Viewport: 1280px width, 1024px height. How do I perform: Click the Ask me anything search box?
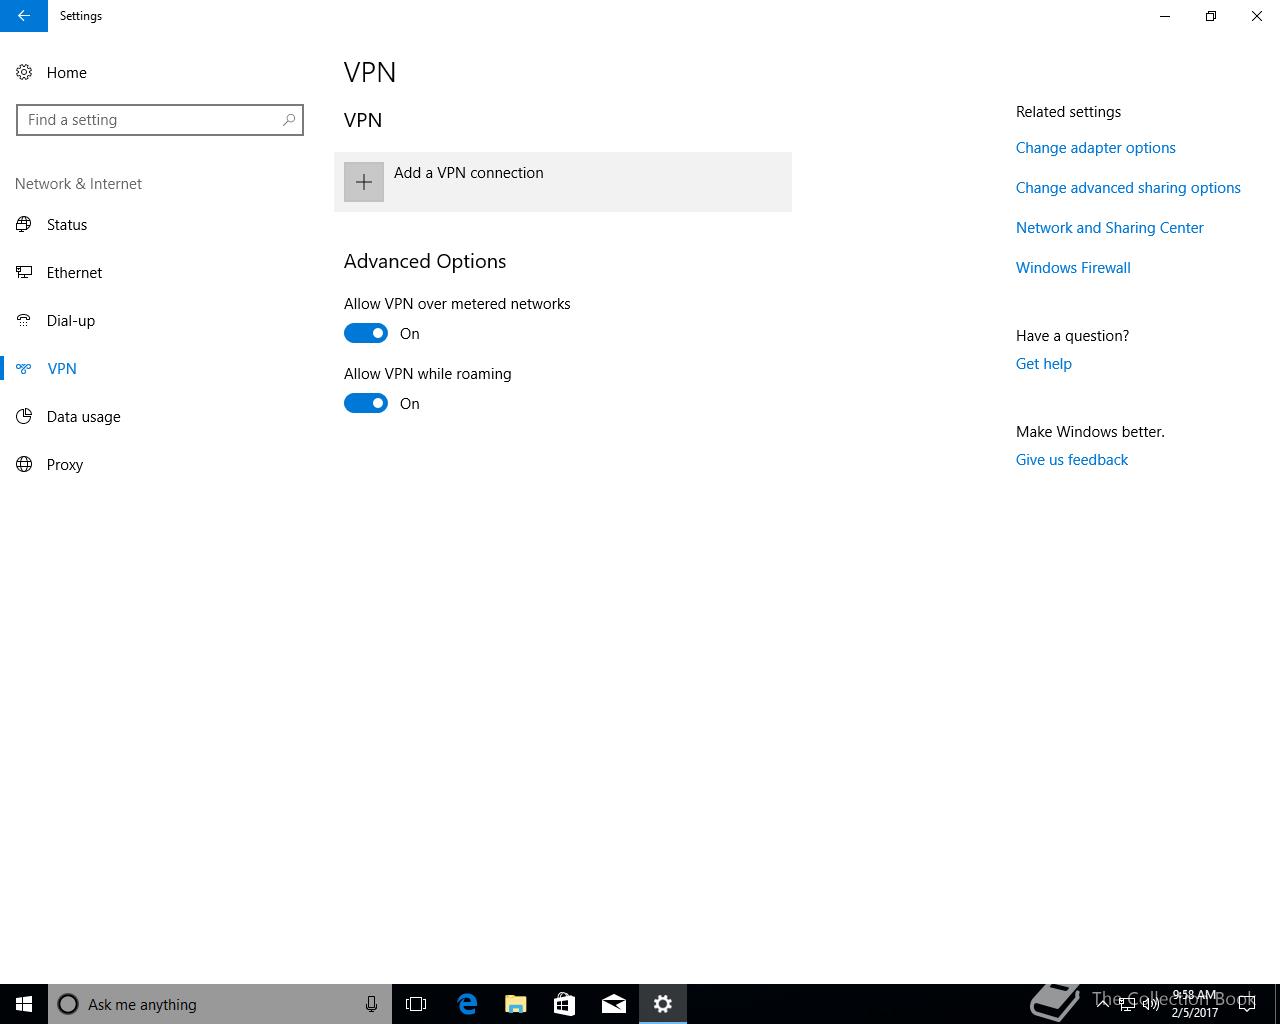pyautogui.click(x=220, y=1004)
